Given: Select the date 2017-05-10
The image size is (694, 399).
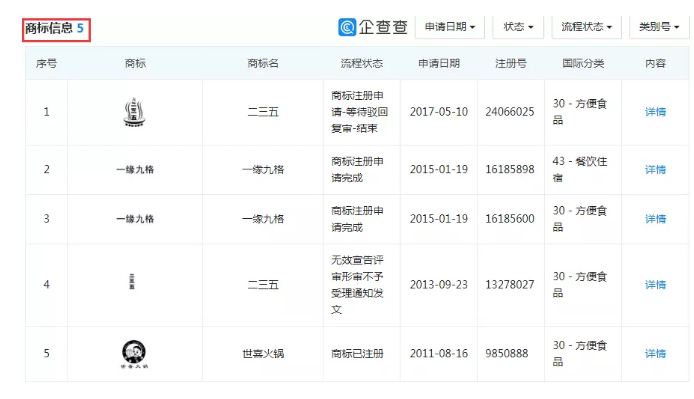Looking at the screenshot, I should click(x=439, y=112).
